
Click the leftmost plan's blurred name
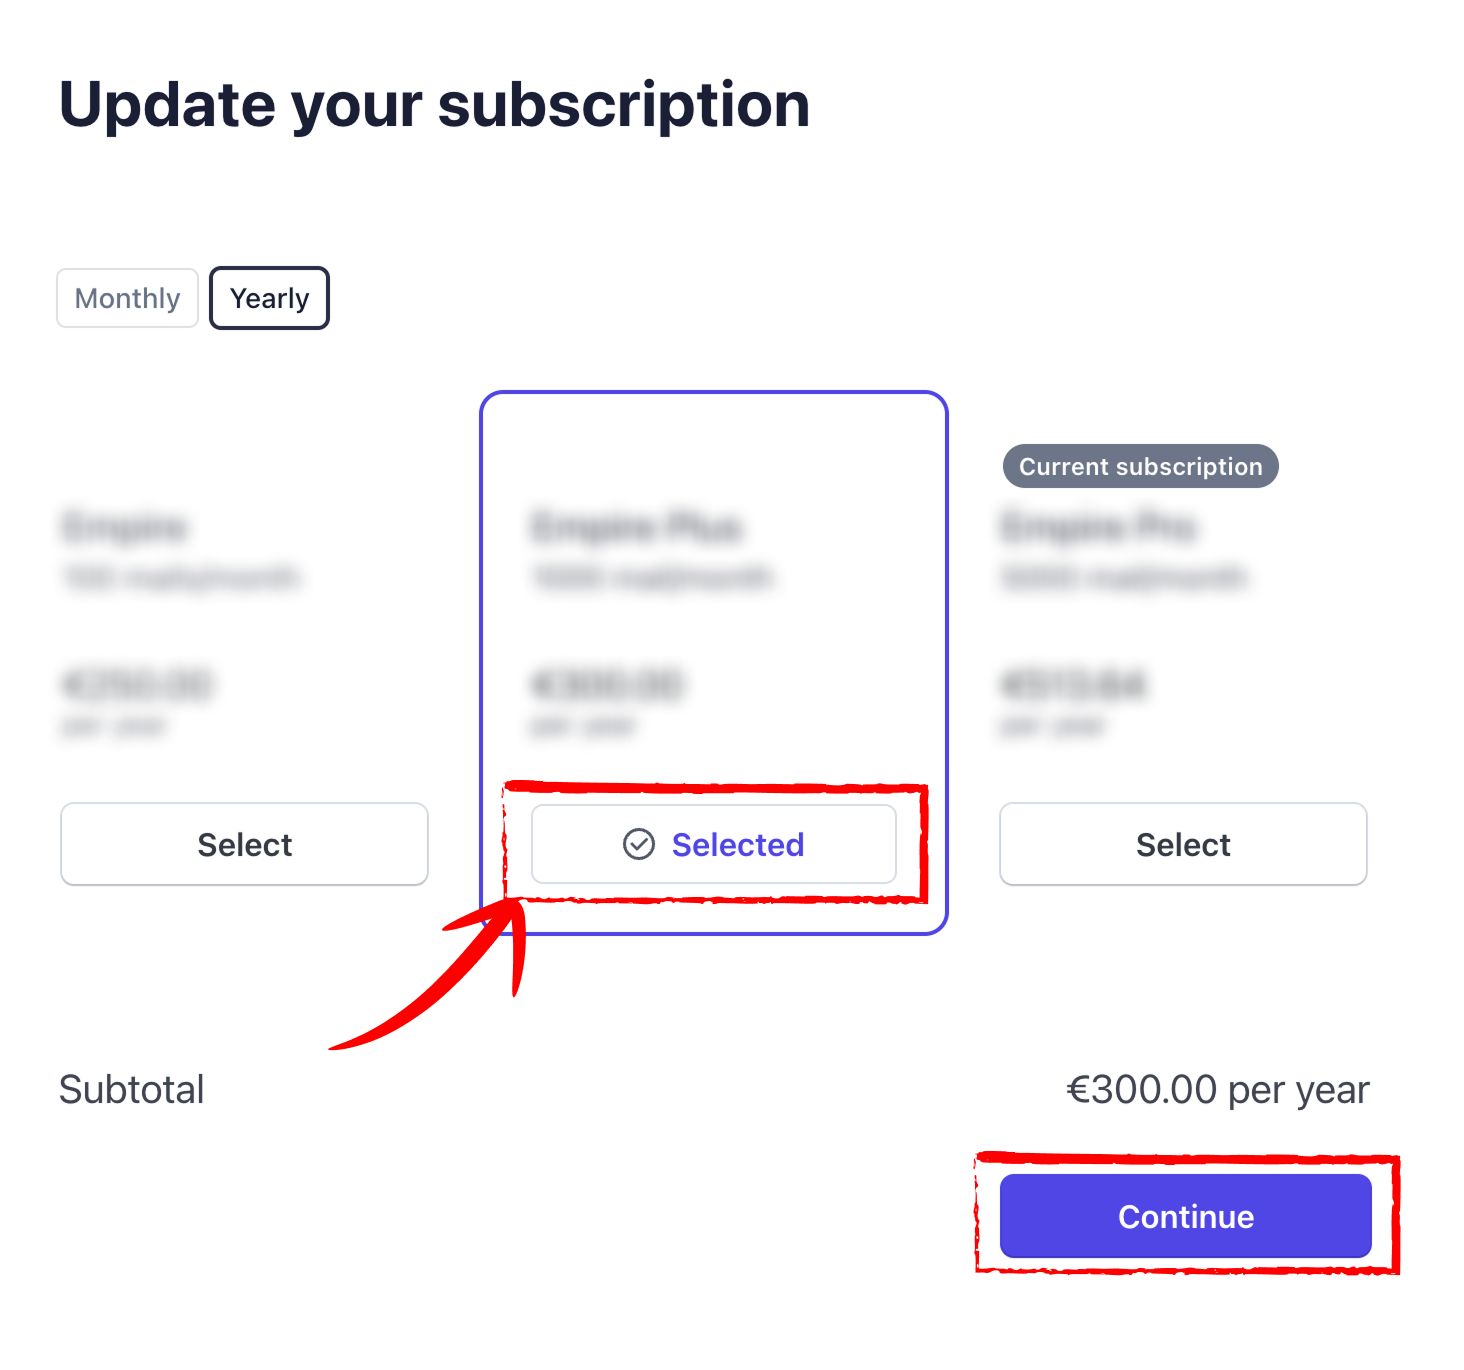point(125,526)
